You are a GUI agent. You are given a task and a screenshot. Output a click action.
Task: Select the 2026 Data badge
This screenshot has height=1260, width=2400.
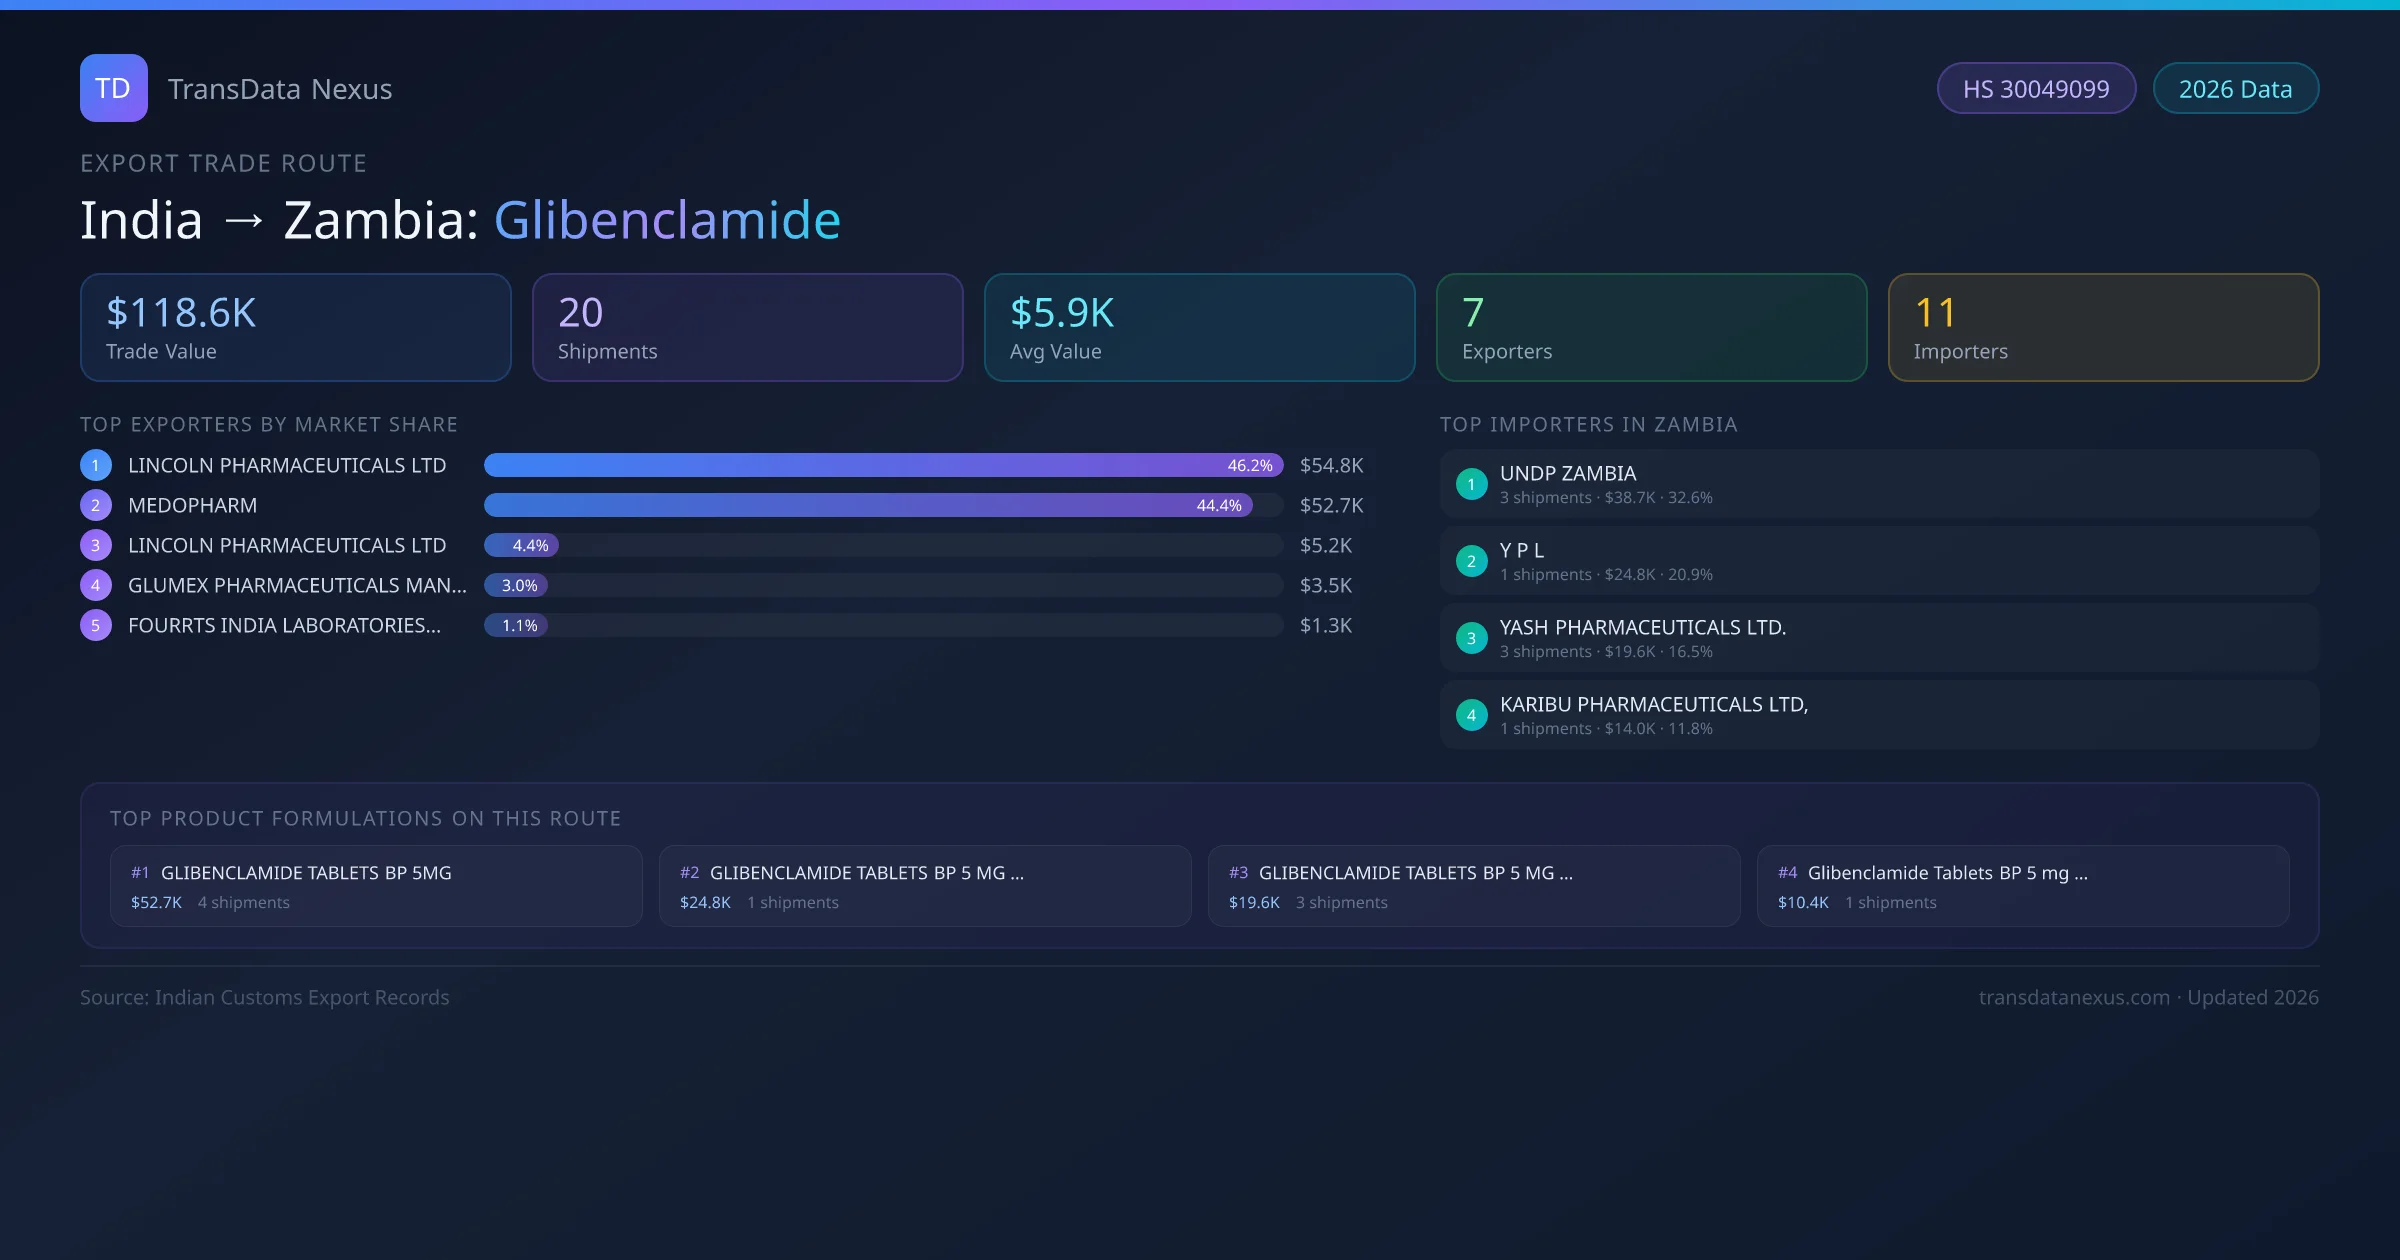pyautogui.click(x=2235, y=89)
